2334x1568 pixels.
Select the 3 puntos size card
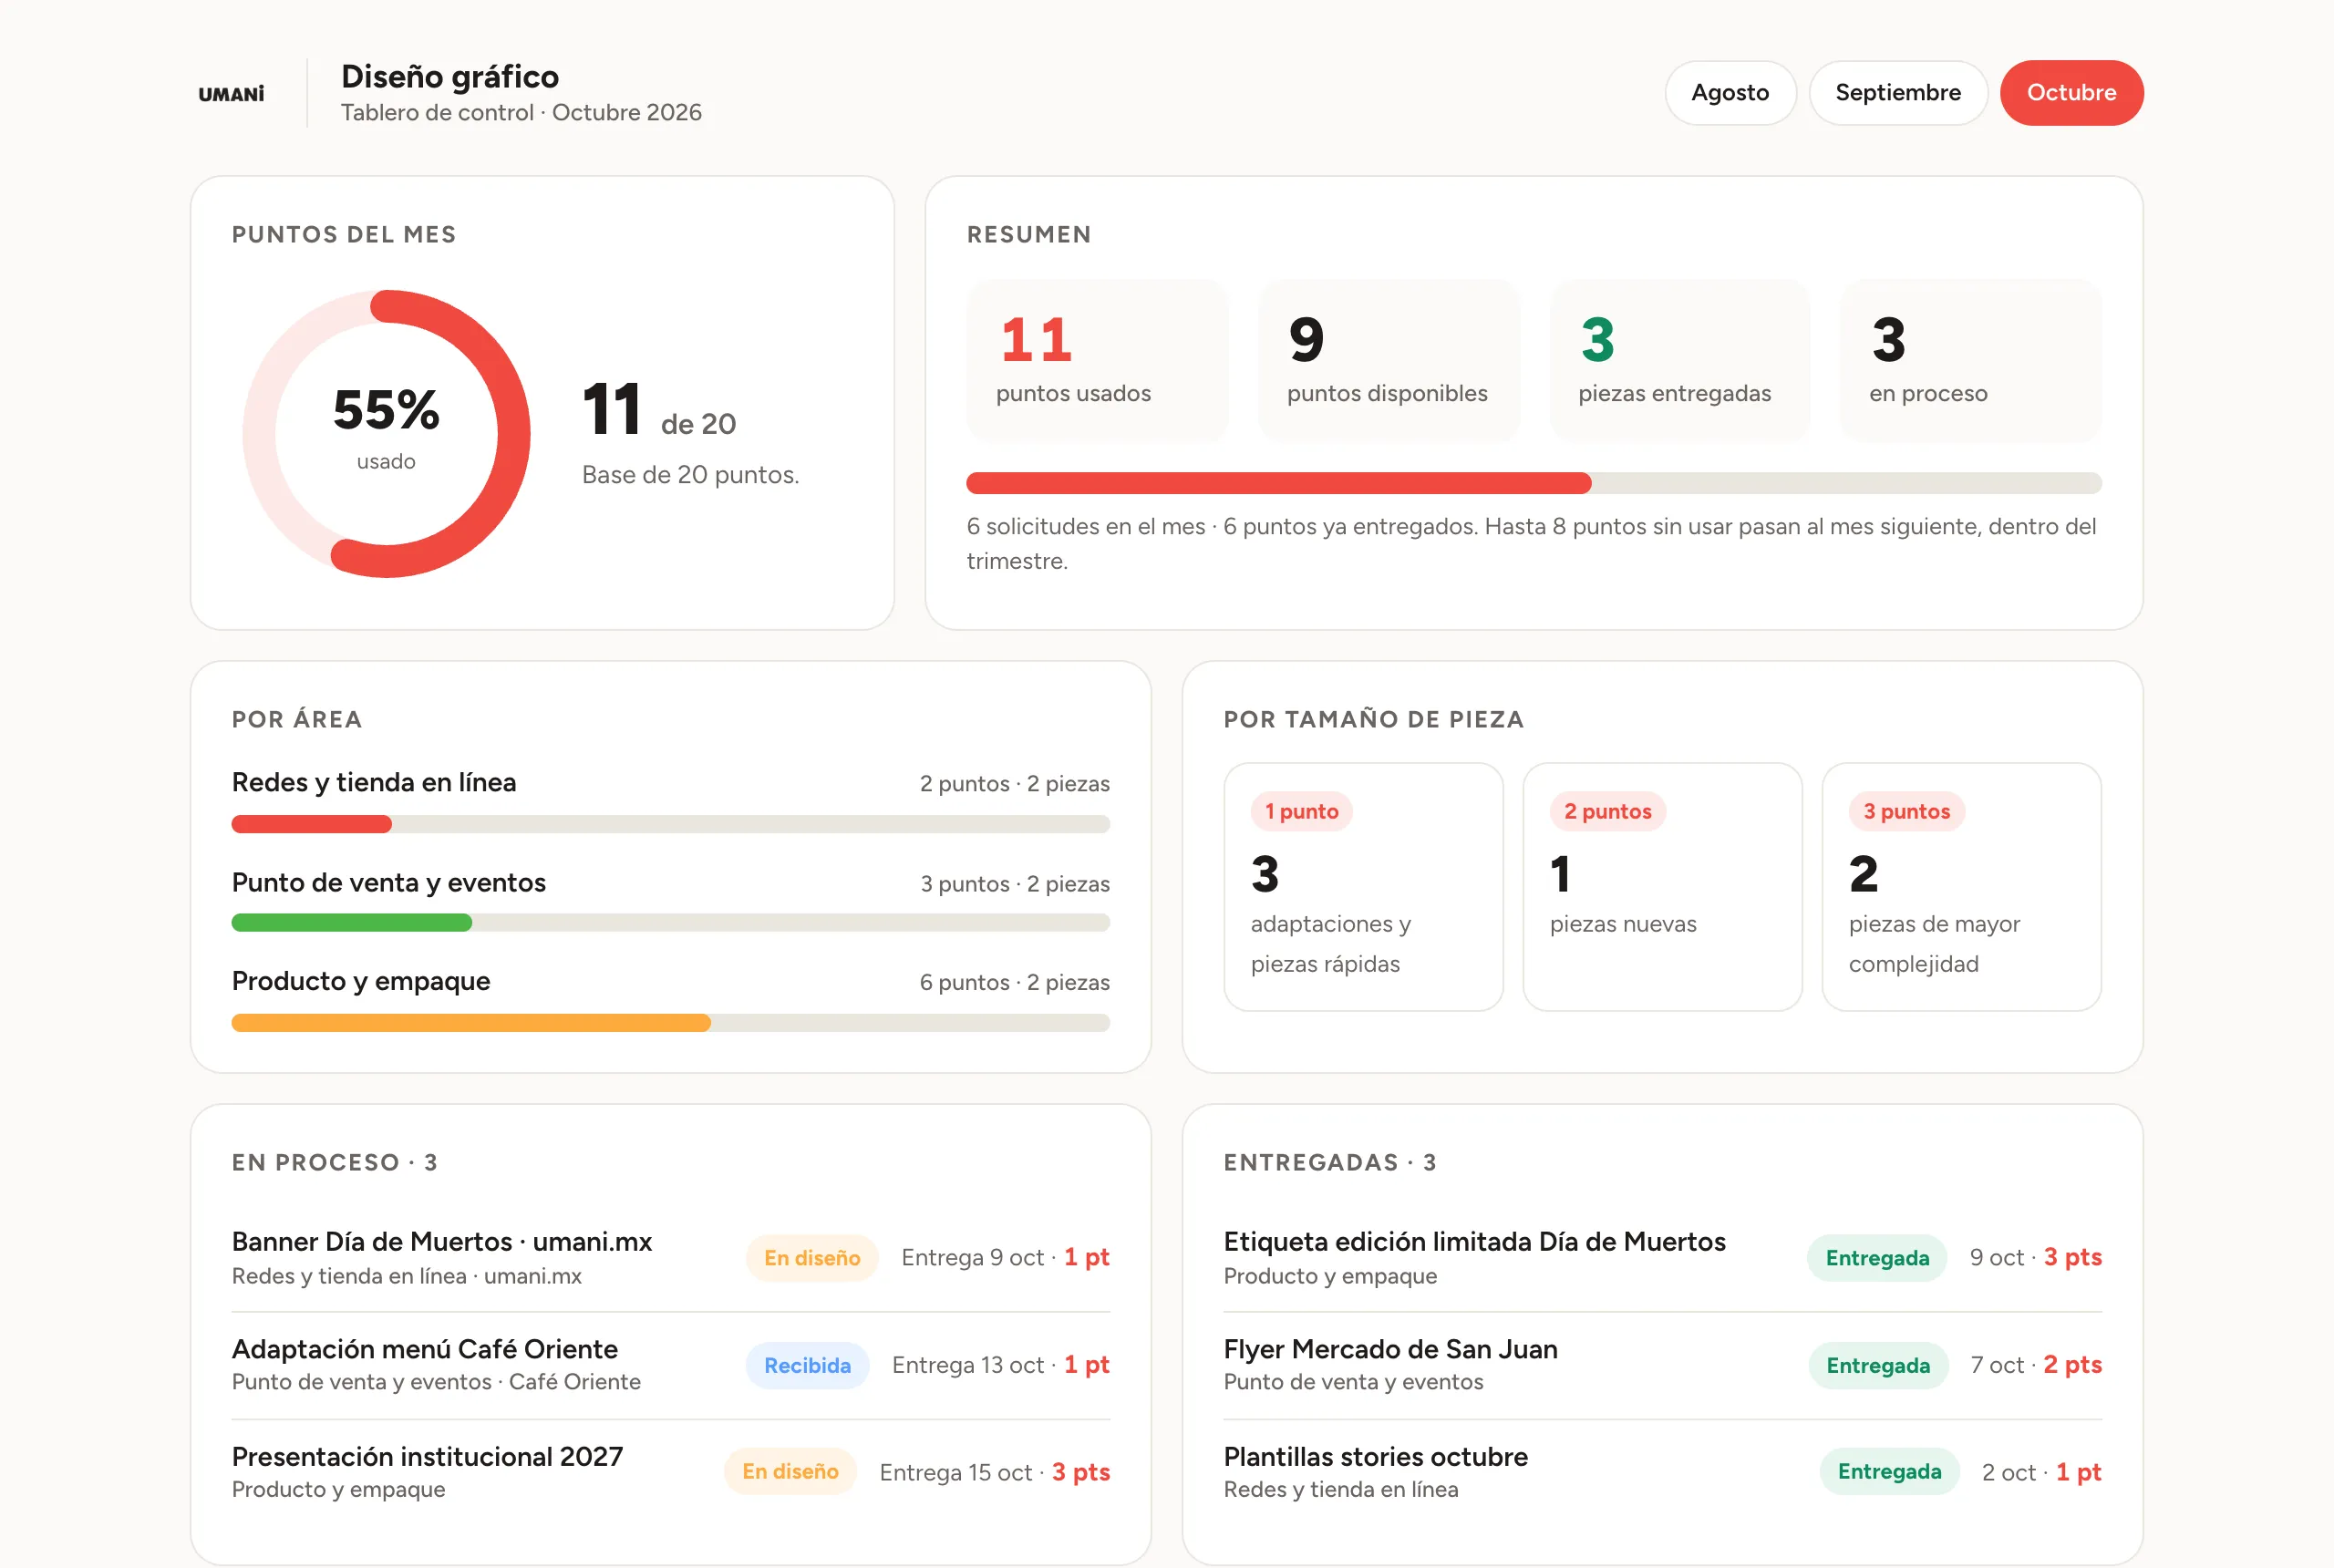click(x=1961, y=887)
